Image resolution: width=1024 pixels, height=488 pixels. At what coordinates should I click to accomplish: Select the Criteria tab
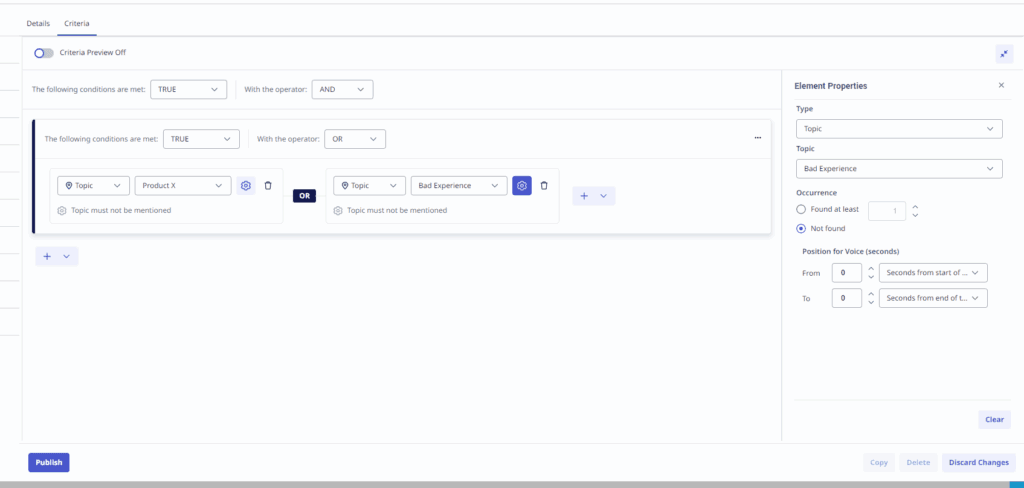(x=76, y=23)
